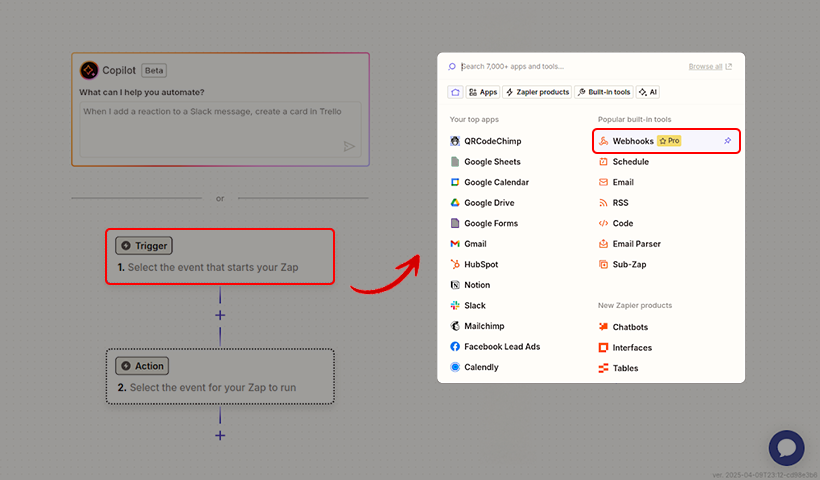The height and width of the screenshot is (480, 820).
Task: Select the Webhooks tool icon
Action: click(603, 141)
